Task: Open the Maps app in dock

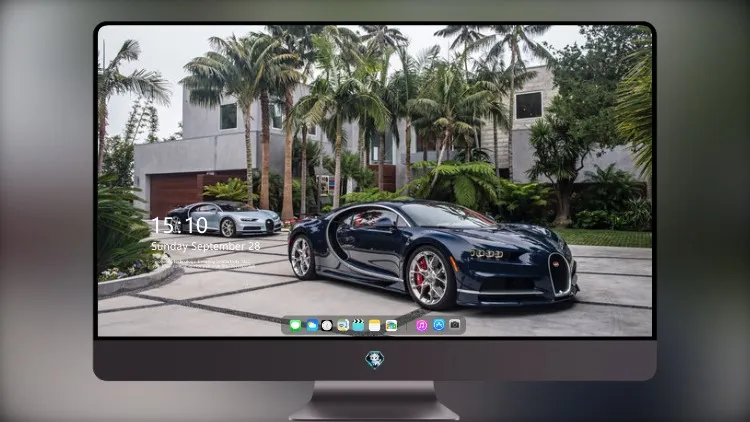Action: pos(343,325)
